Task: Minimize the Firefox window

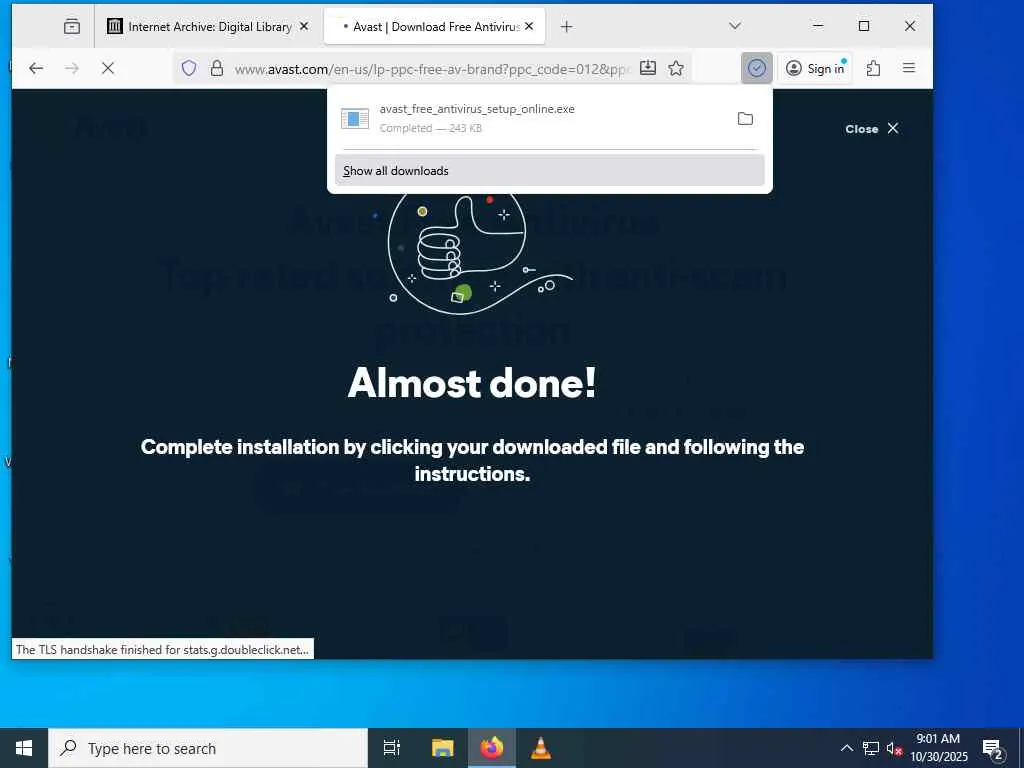Action: (818, 26)
